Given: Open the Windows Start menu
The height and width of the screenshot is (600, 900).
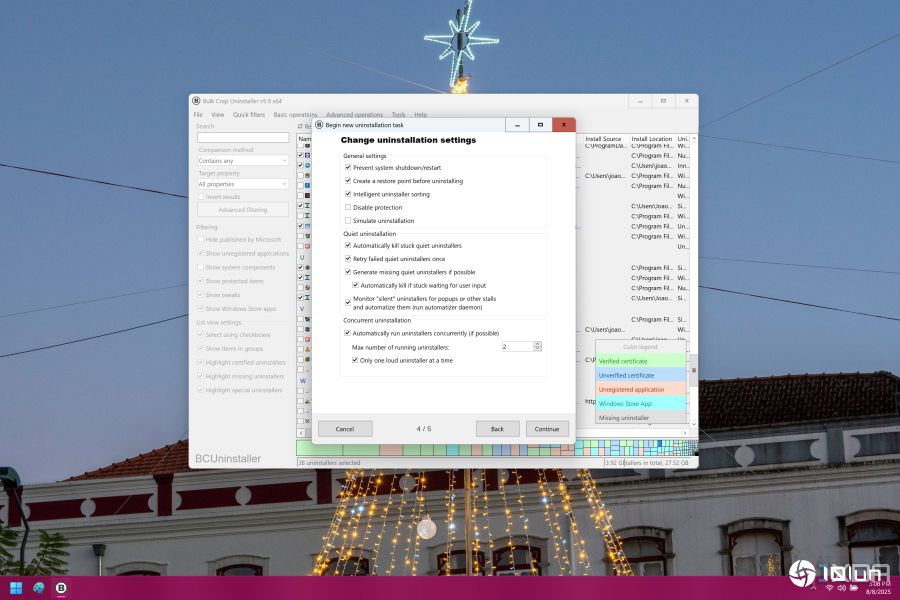Looking at the screenshot, I should point(16,588).
